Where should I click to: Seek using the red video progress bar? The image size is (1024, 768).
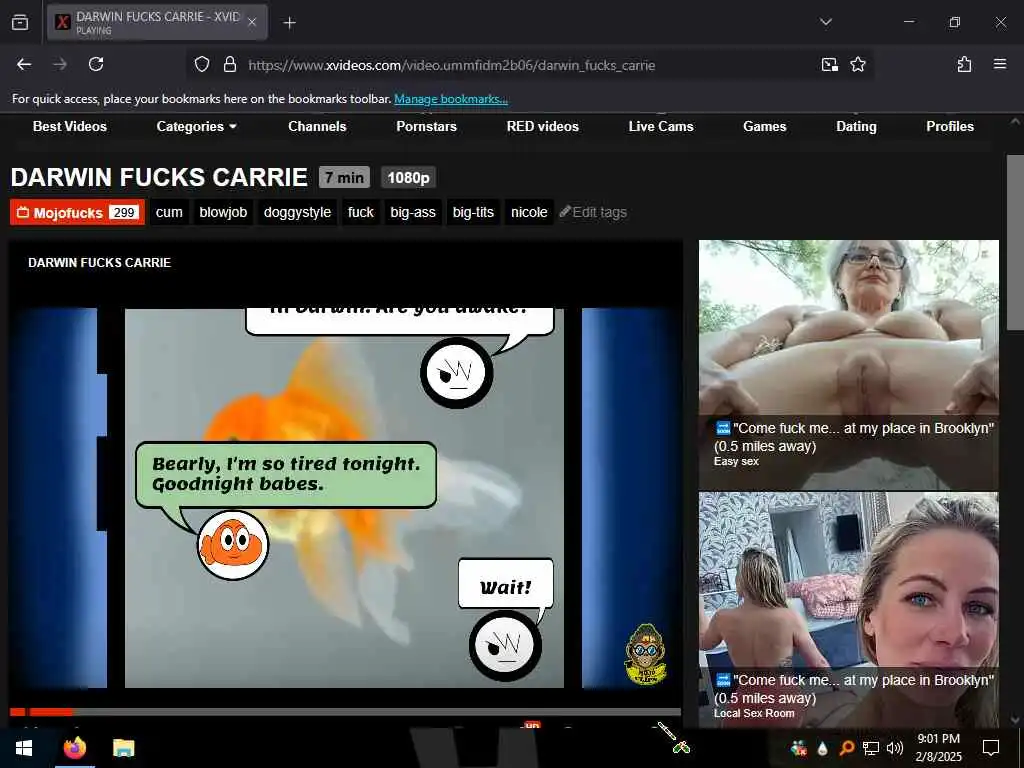(345, 712)
